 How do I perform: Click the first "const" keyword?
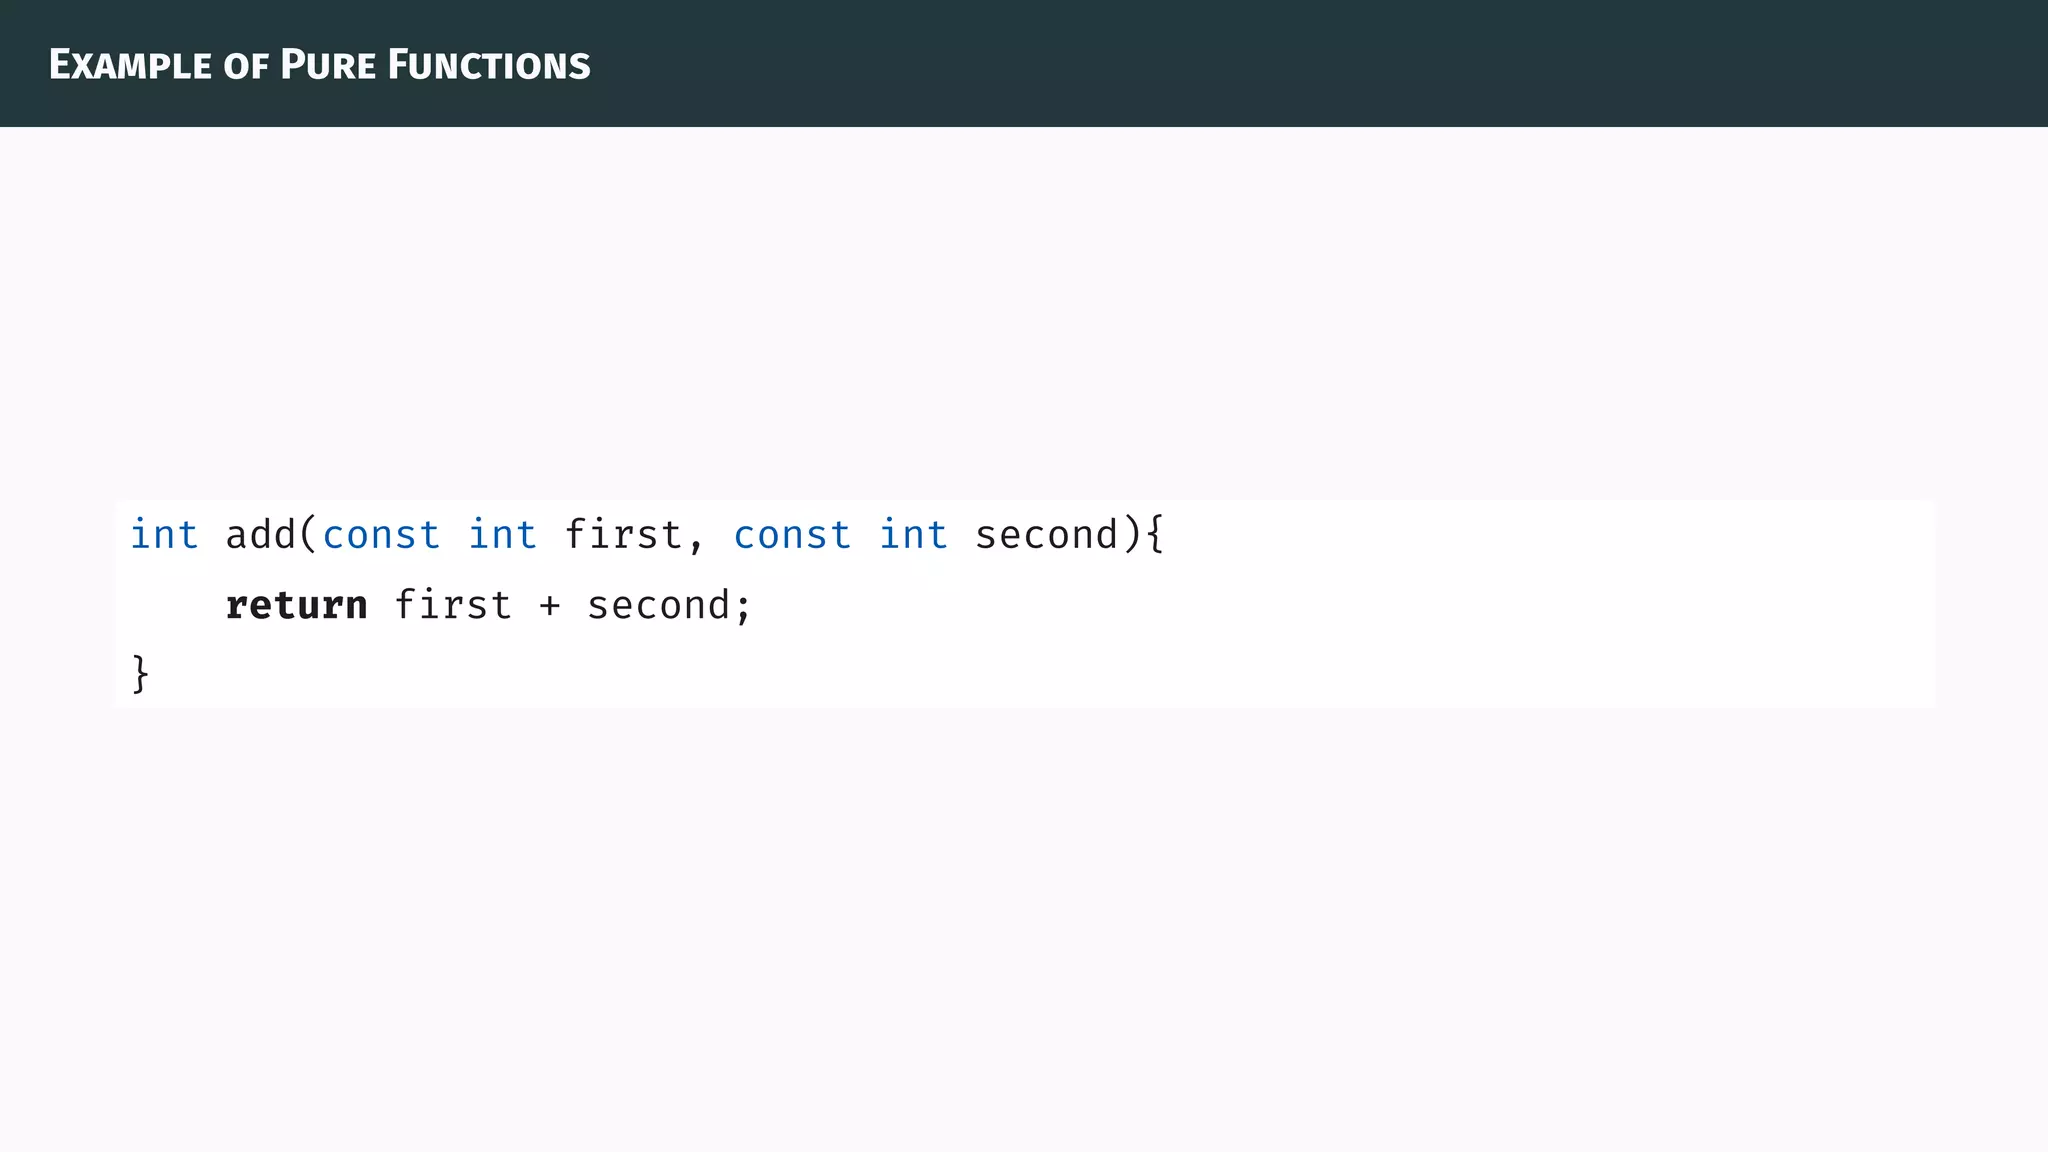381,535
